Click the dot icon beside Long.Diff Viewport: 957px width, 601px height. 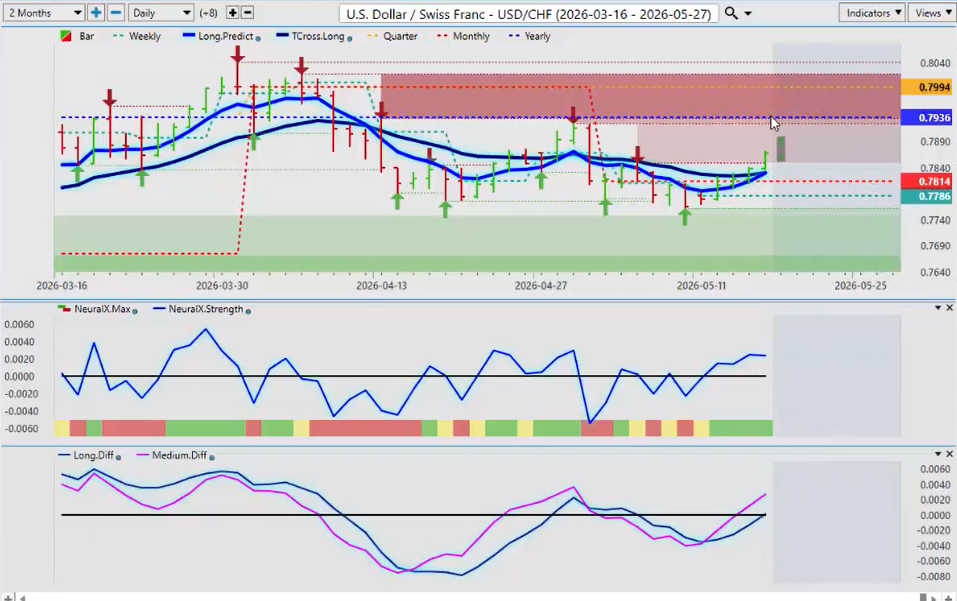tap(118, 458)
